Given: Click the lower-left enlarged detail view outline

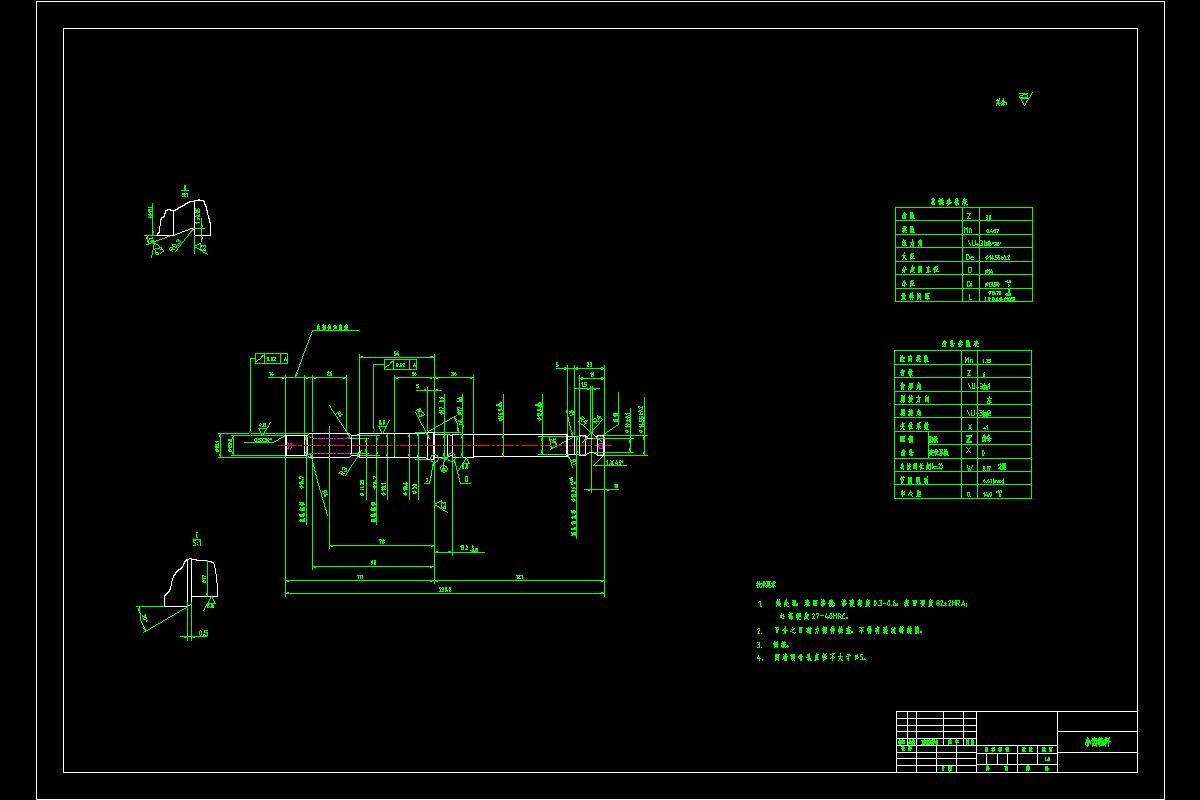Looking at the screenshot, I should [191, 581].
